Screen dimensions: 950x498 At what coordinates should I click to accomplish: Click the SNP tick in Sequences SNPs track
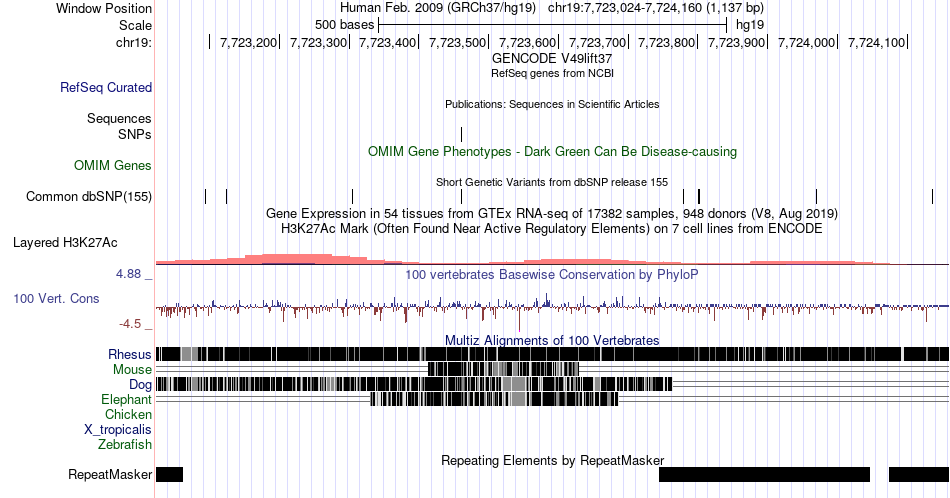(x=462, y=134)
